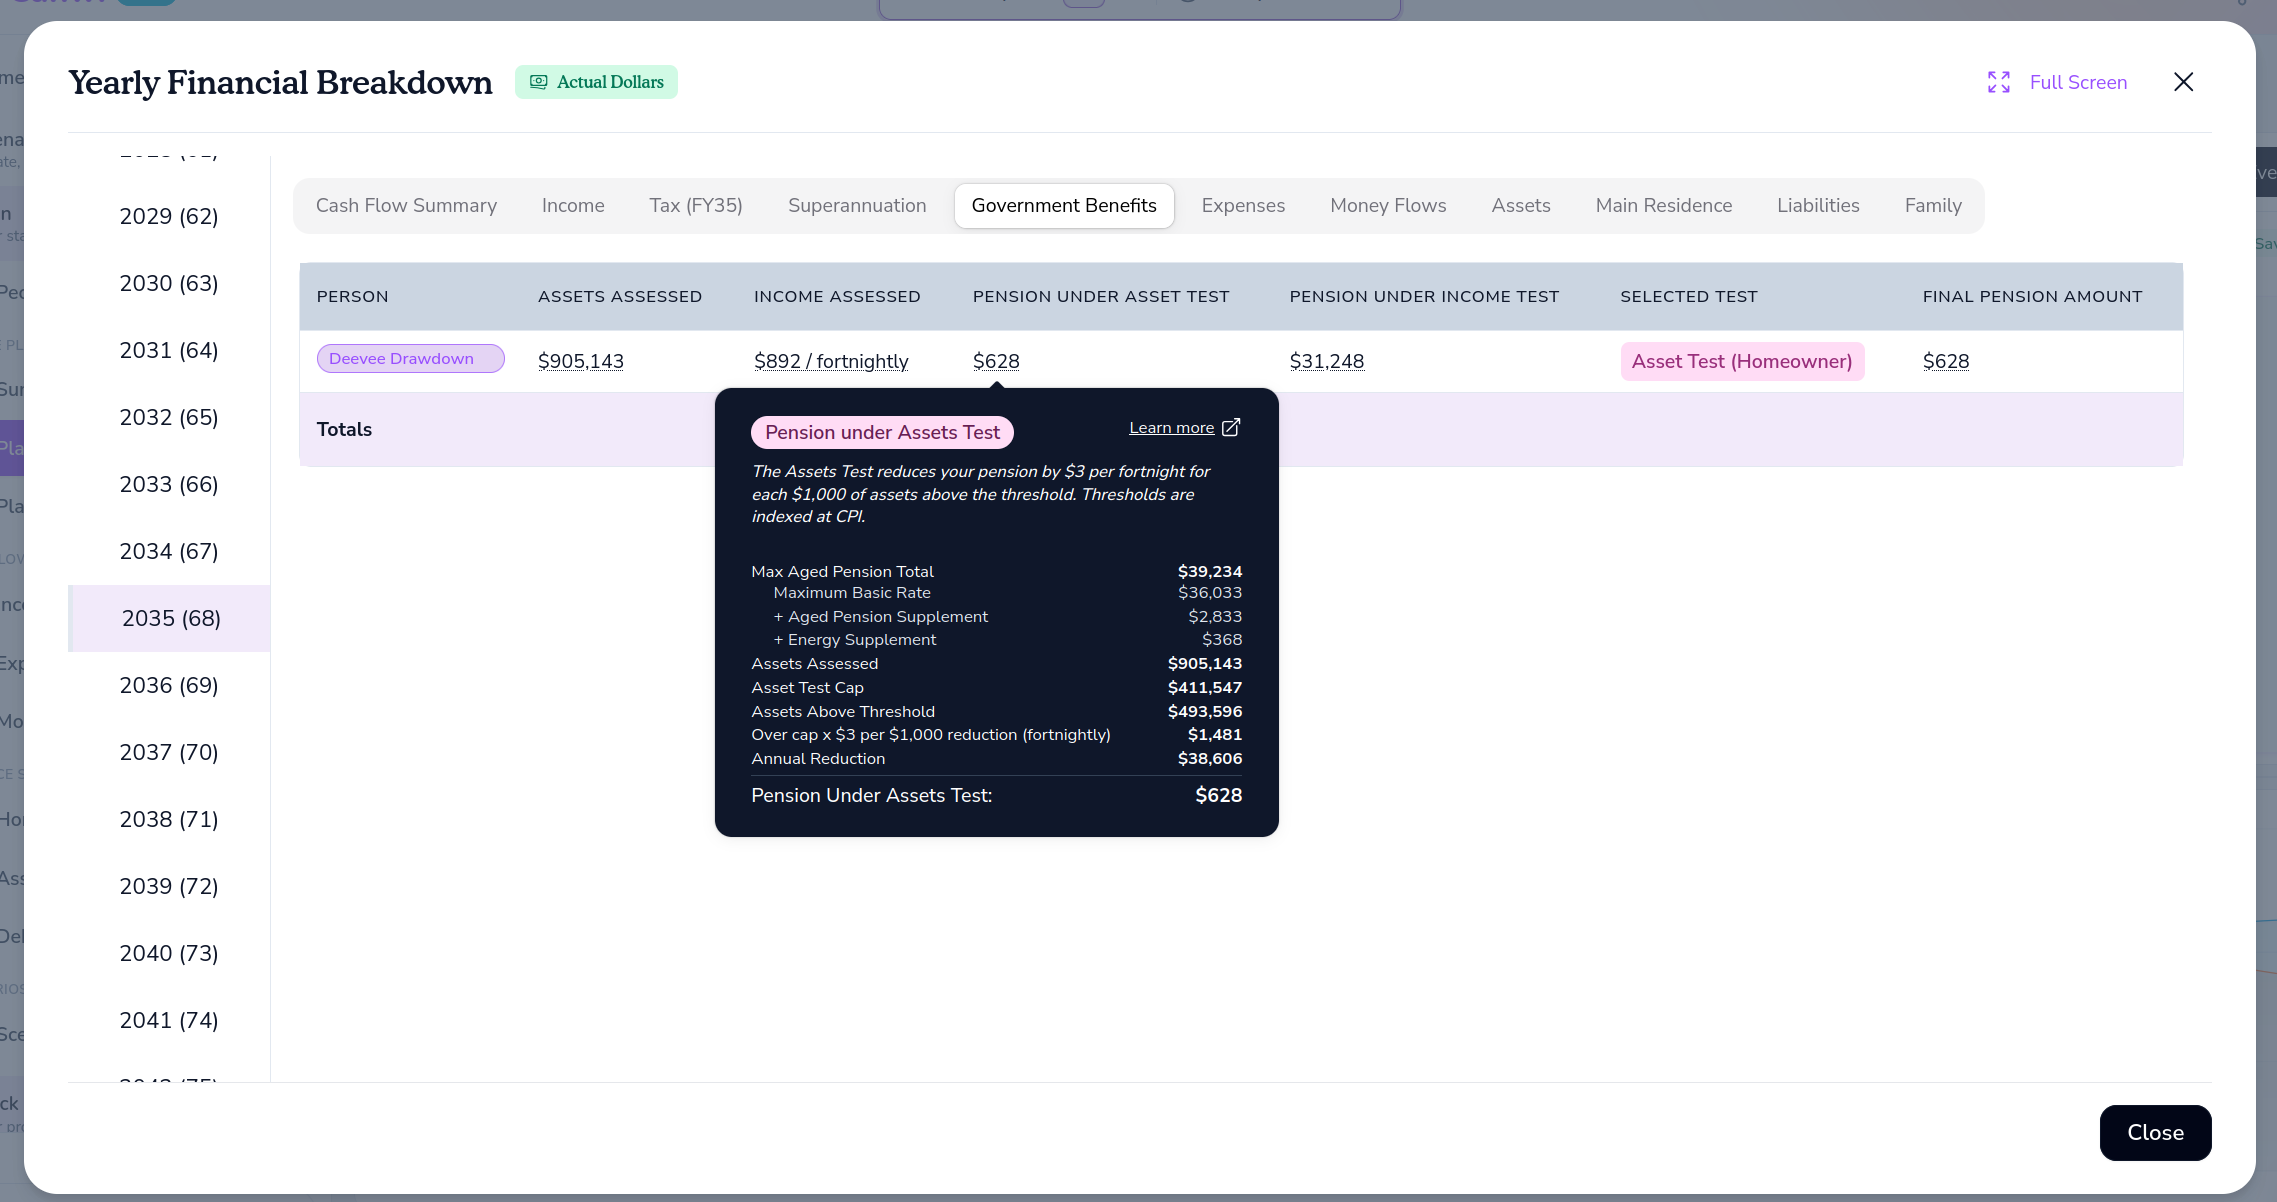Viewport: 2277px width, 1202px height.
Task: Click the Actual Dollars badge
Action: pos(596,82)
